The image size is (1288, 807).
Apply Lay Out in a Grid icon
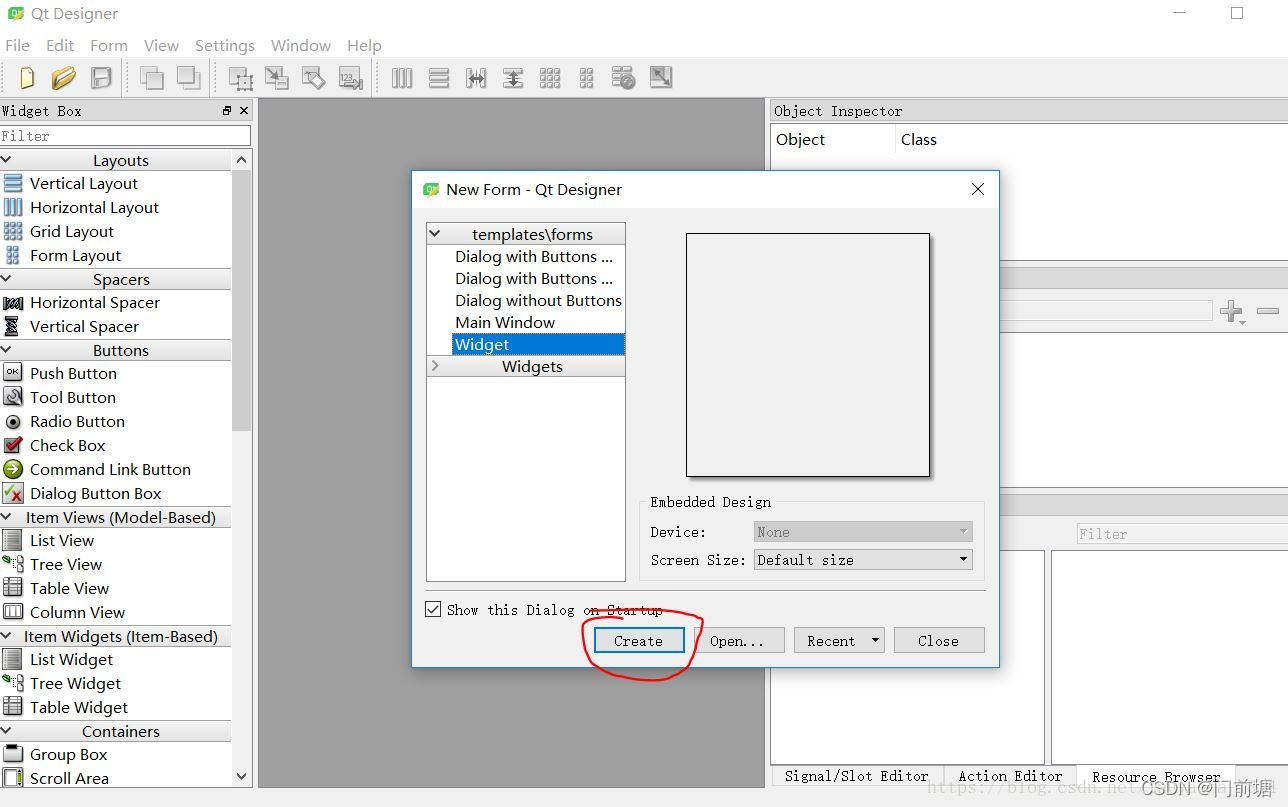point(550,77)
